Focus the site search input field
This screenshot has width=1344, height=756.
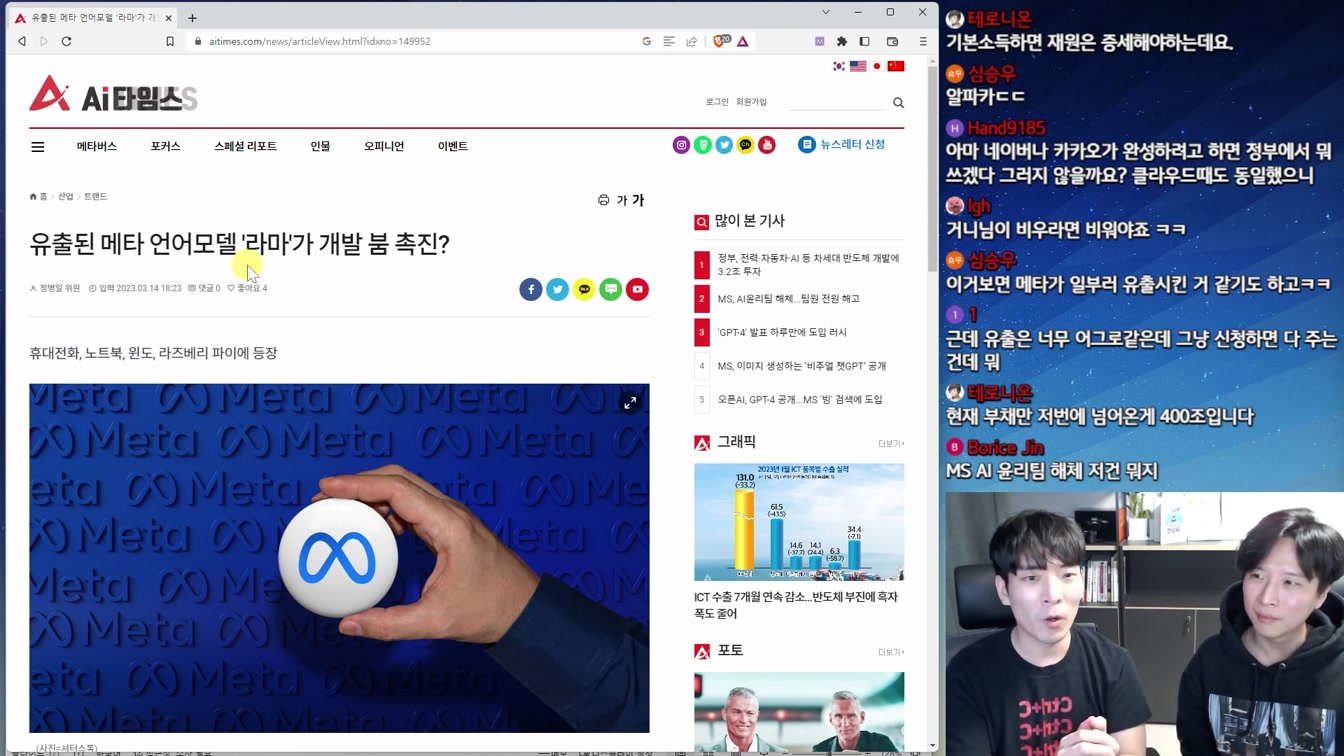click(x=836, y=102)
